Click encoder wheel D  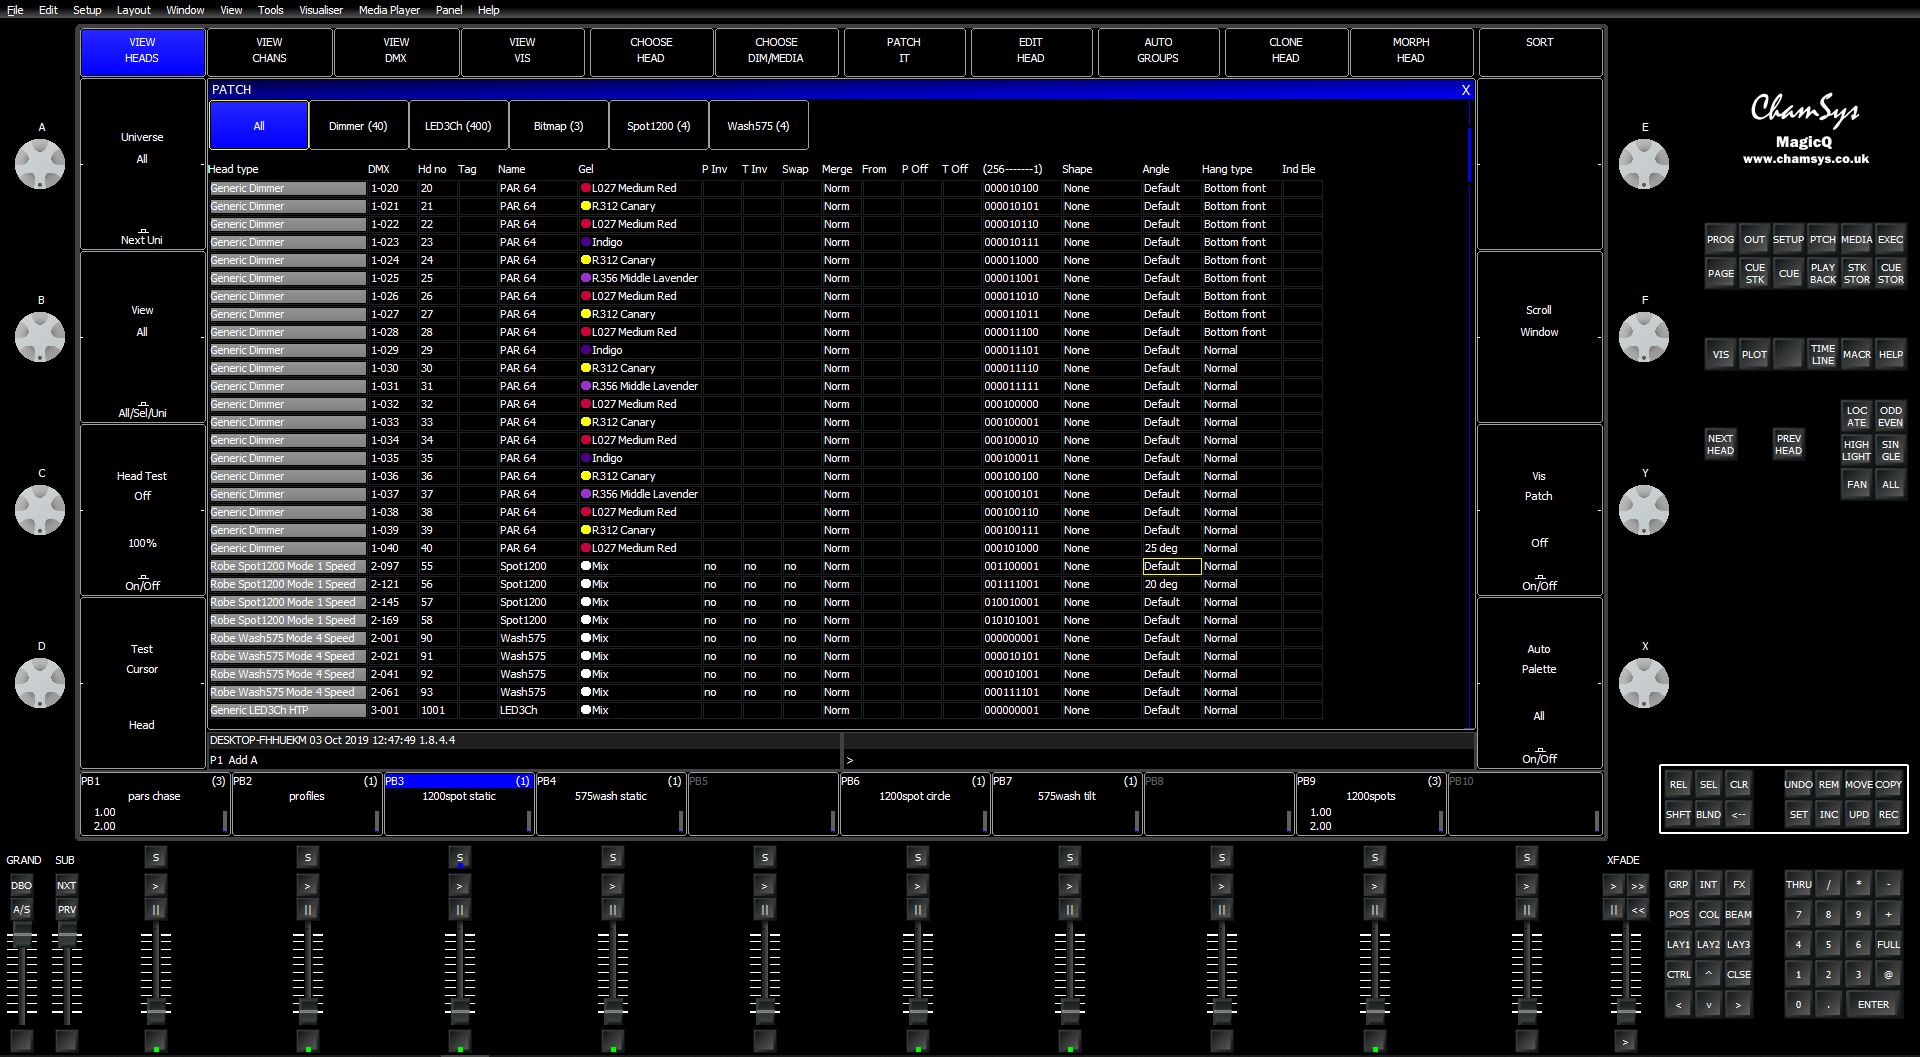[x=40, y=683]
